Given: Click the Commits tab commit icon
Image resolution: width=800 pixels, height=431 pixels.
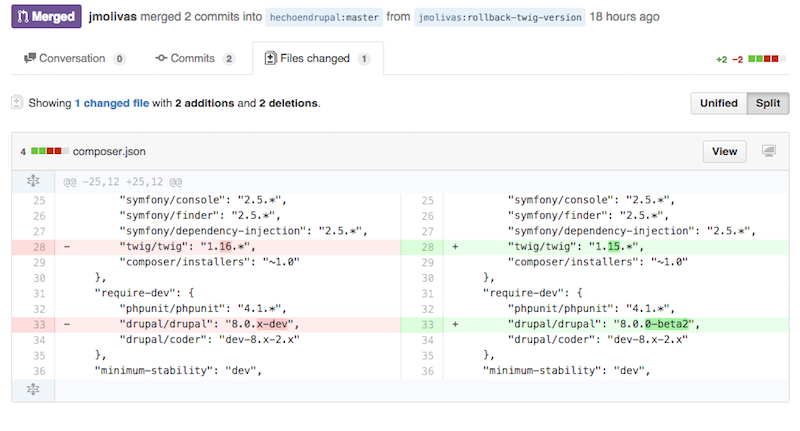Looking at the screenshot, I should click(x=161, y=58).
